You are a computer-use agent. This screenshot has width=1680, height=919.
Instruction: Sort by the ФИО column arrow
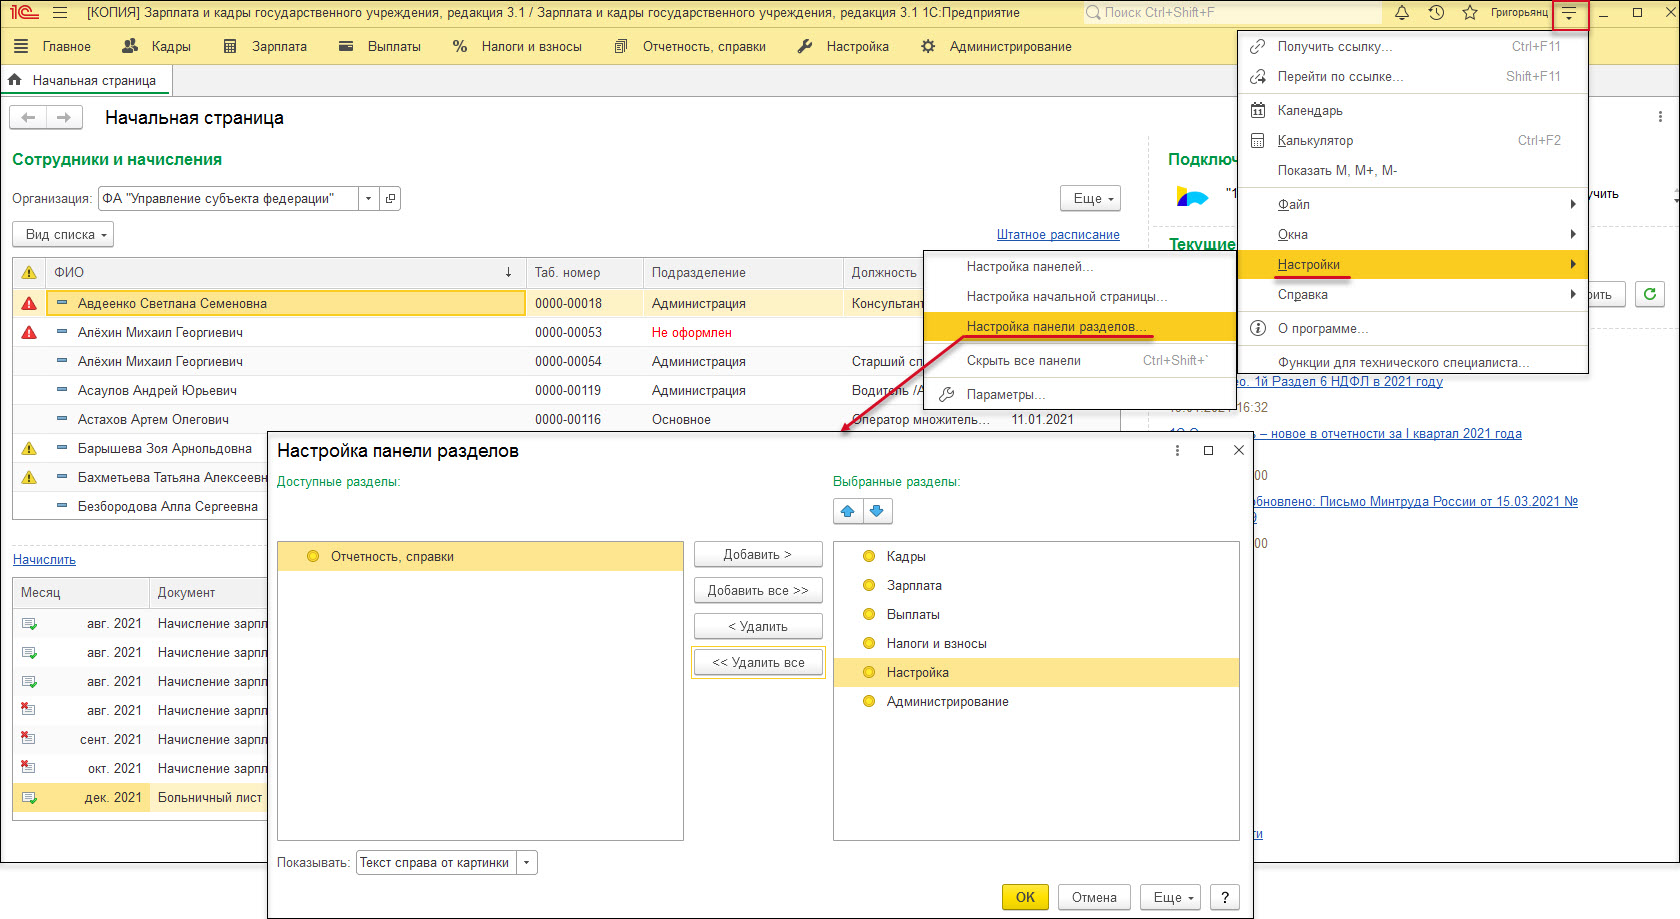tap(508, 272)
